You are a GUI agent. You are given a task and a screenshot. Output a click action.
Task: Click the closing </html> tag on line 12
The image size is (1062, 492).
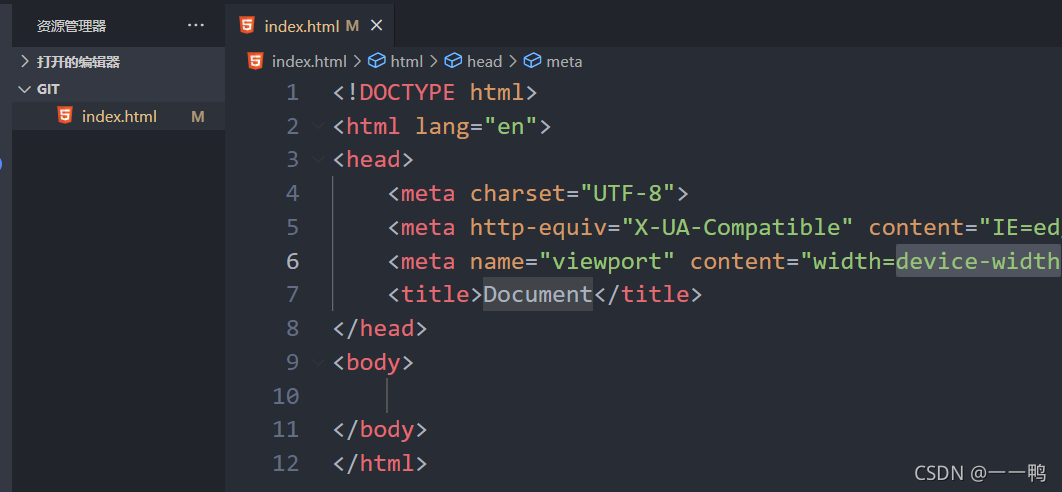[x=380, y=464]
